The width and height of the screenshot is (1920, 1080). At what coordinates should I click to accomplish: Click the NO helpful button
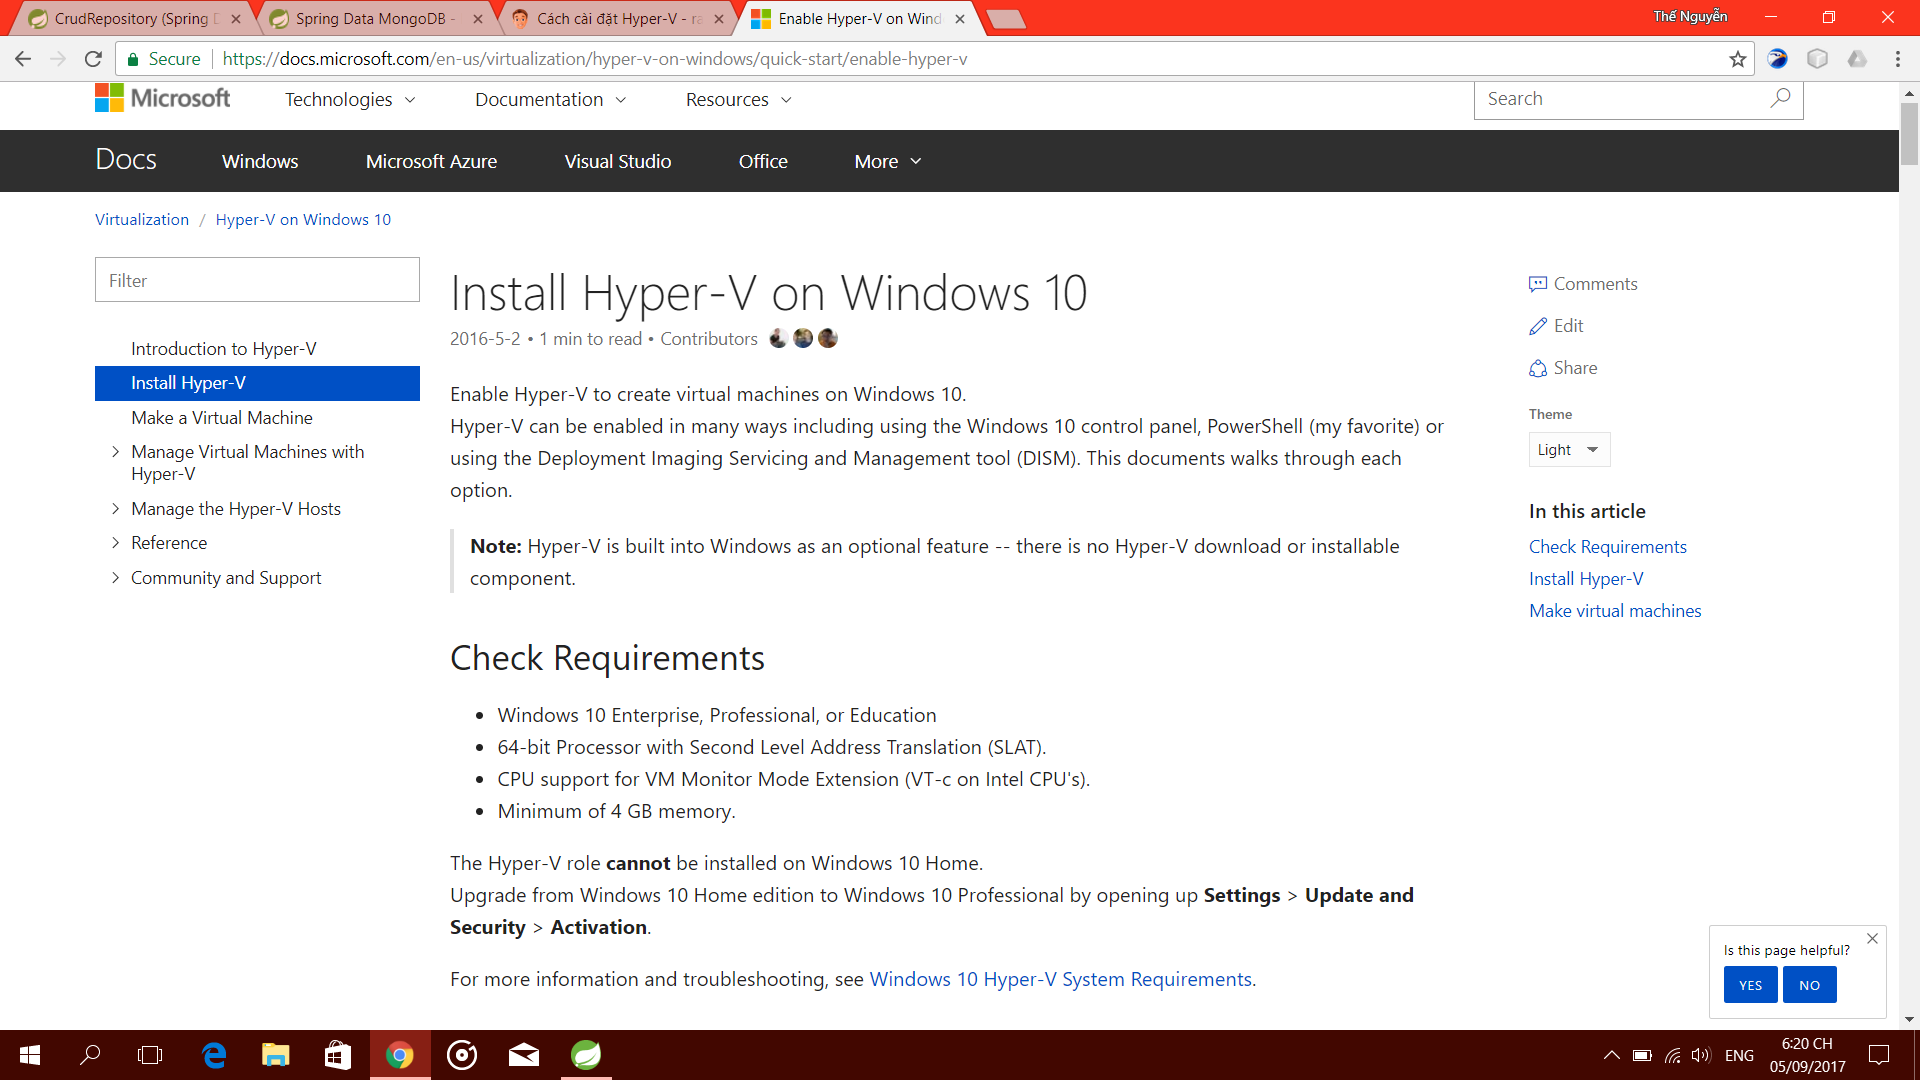1809,985
